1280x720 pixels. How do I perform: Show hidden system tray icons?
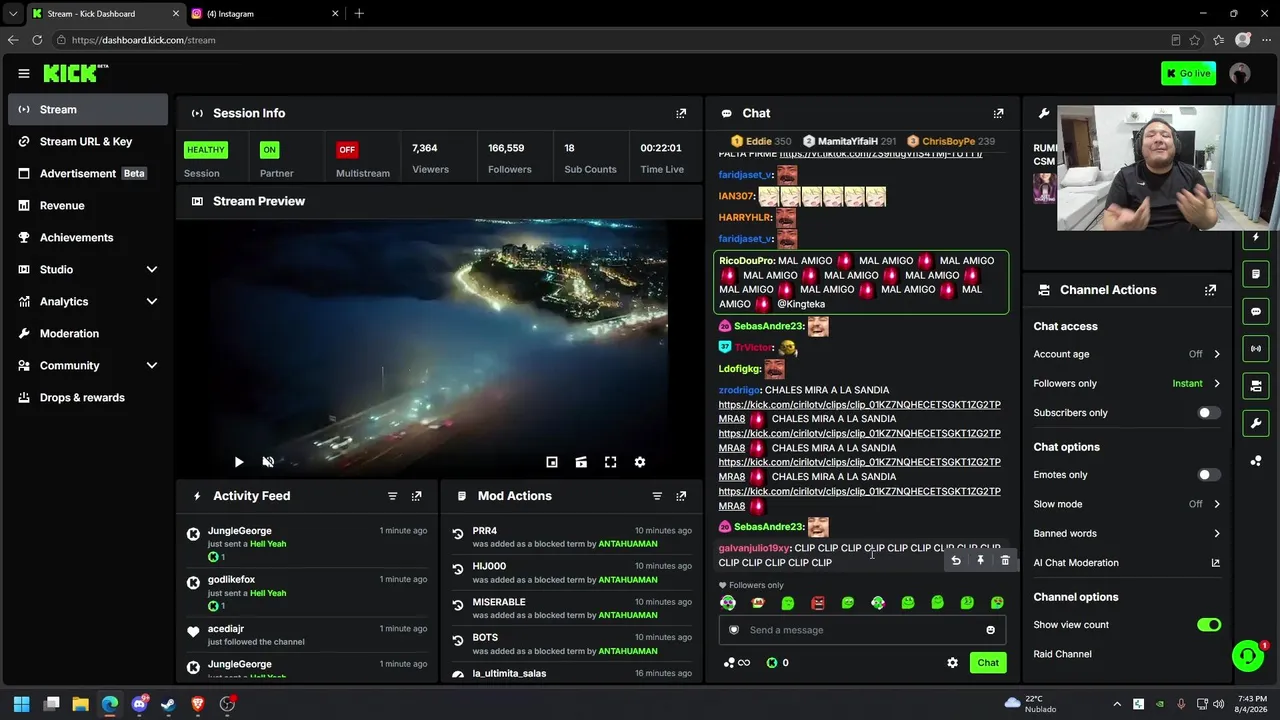(1117, 704)
